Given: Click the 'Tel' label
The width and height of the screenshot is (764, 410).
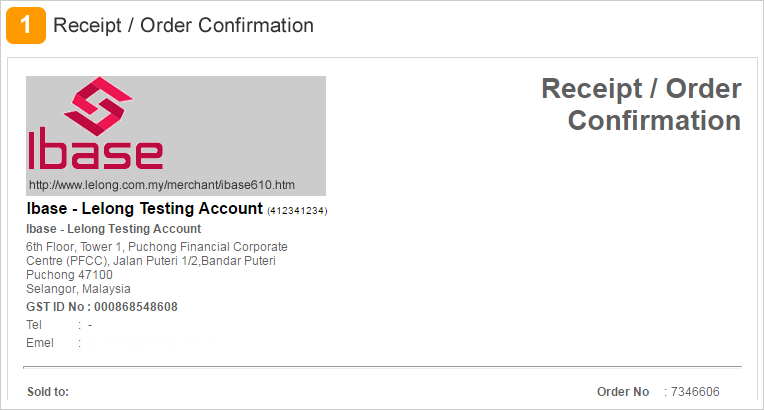Looking at the screenshot, I should 34,325.
